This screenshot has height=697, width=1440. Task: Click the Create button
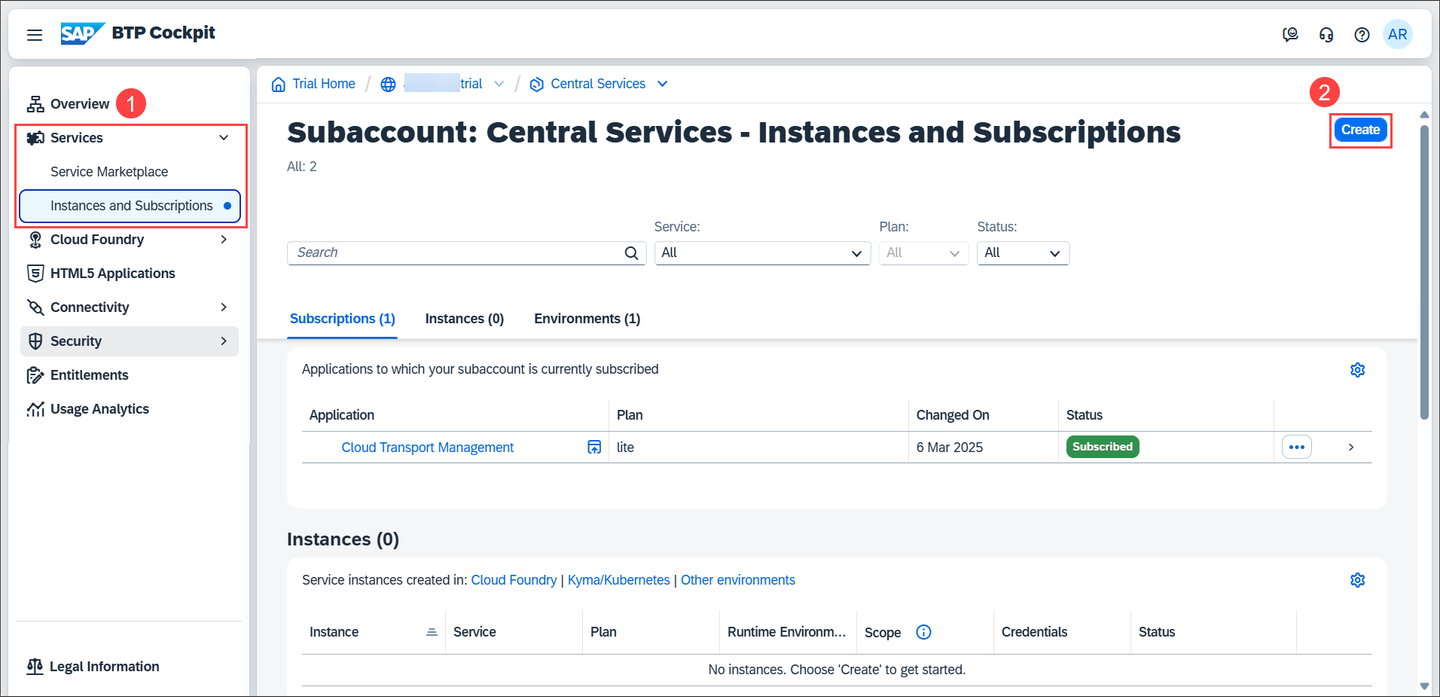(x=1360, y=130)
